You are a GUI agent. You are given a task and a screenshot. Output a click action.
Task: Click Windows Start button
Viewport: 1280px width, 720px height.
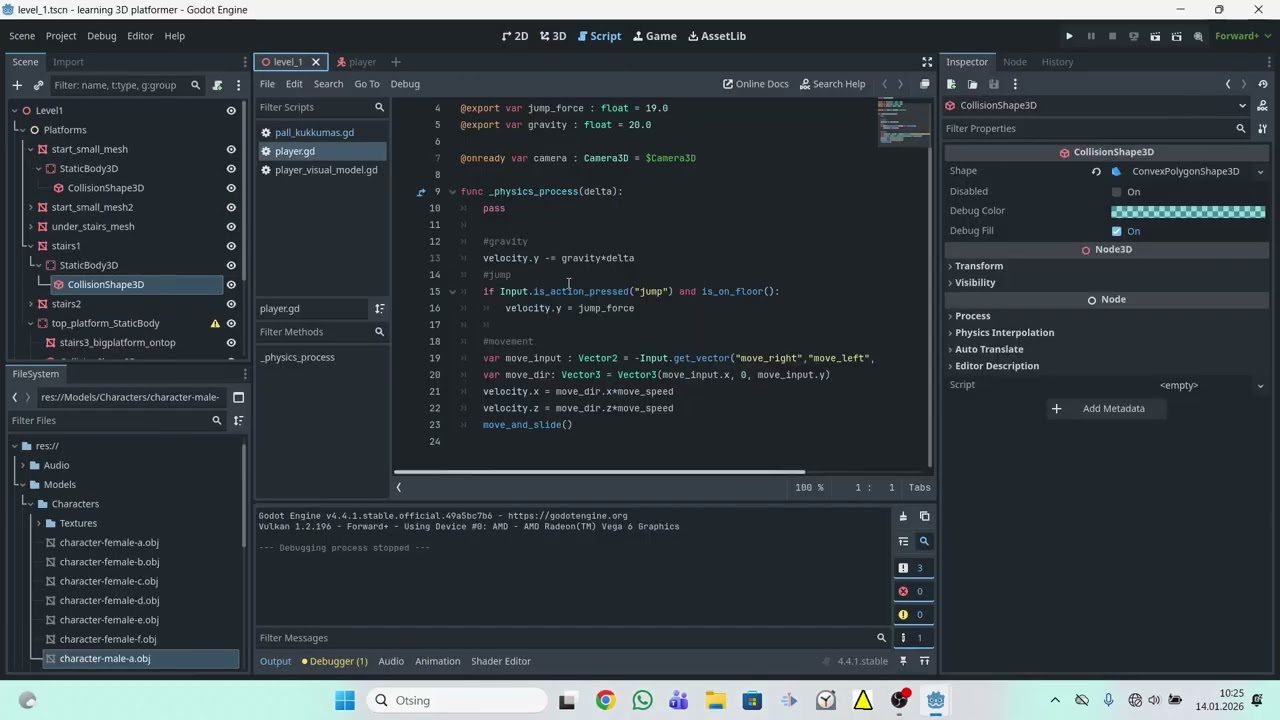[x=345, y=700]
